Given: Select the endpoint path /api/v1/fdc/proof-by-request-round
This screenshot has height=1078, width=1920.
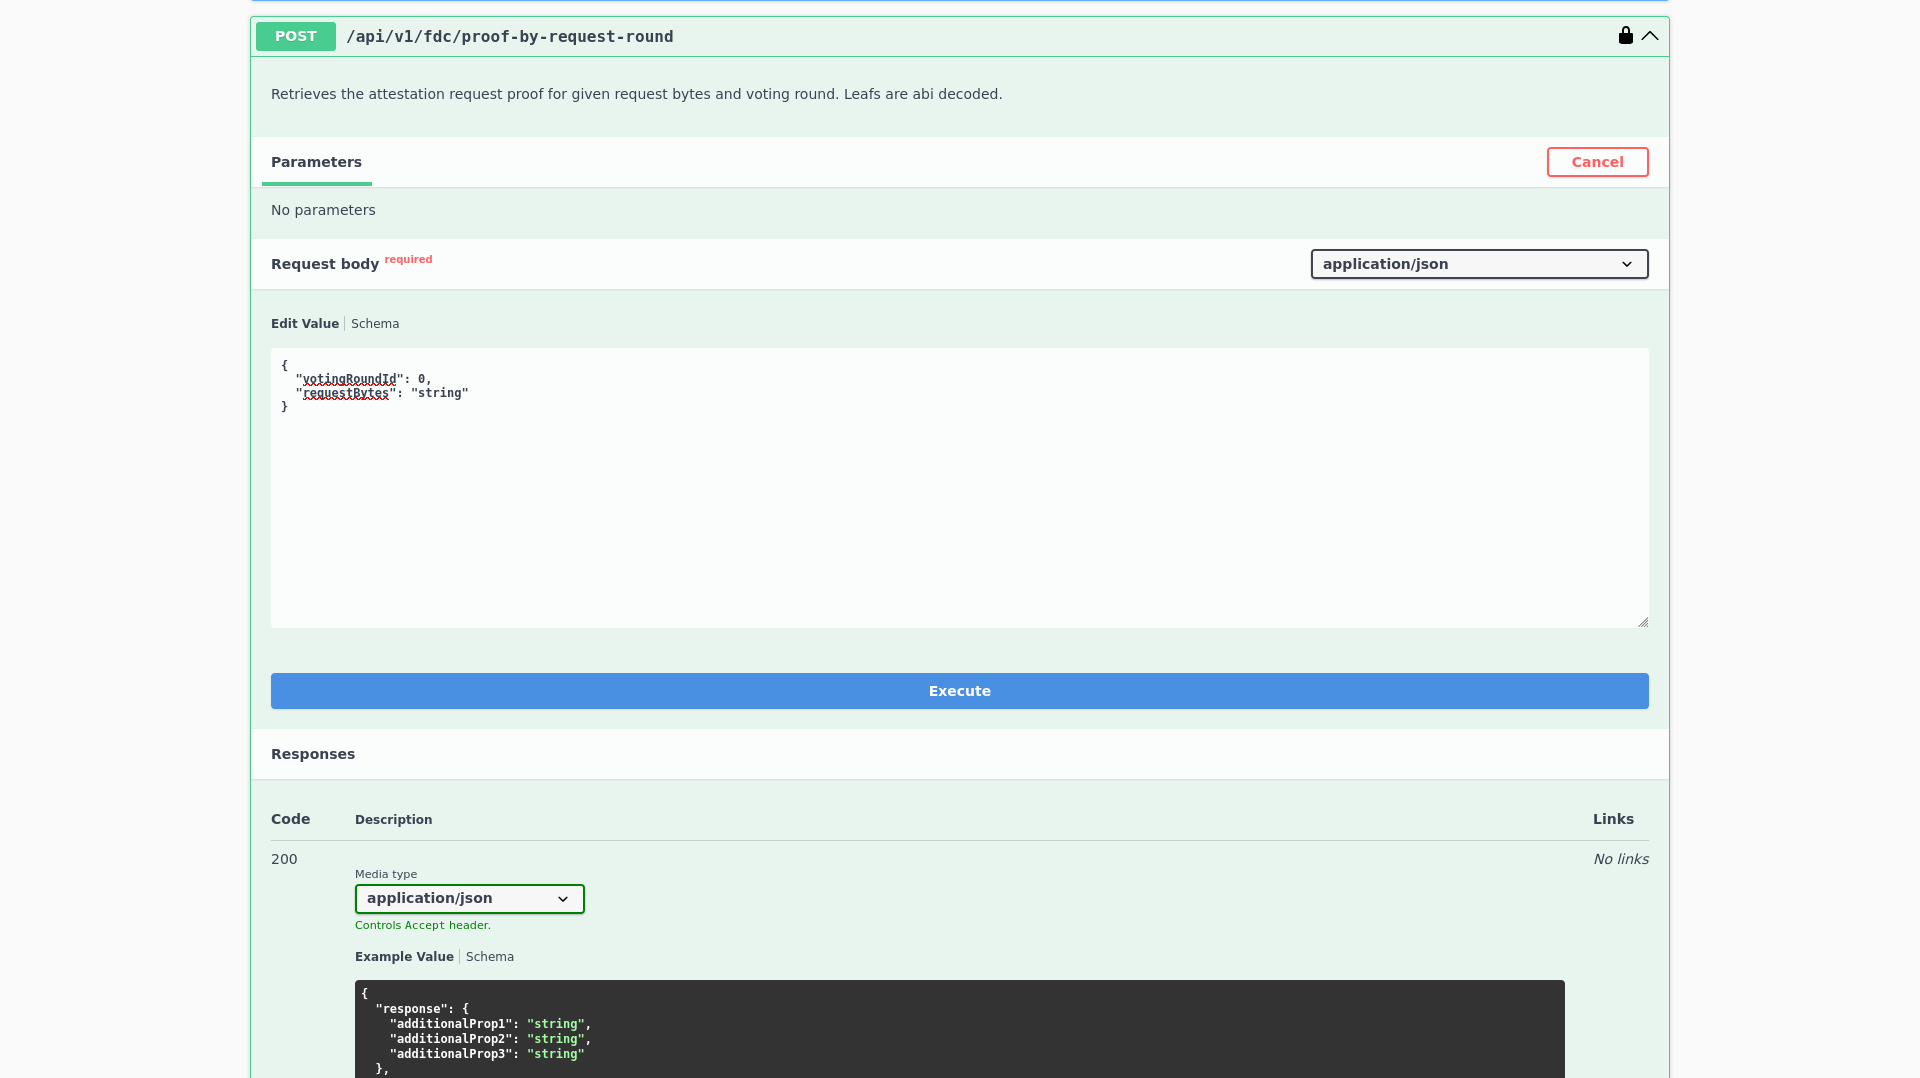Looking at the screenshot, I should click(510, 37).
